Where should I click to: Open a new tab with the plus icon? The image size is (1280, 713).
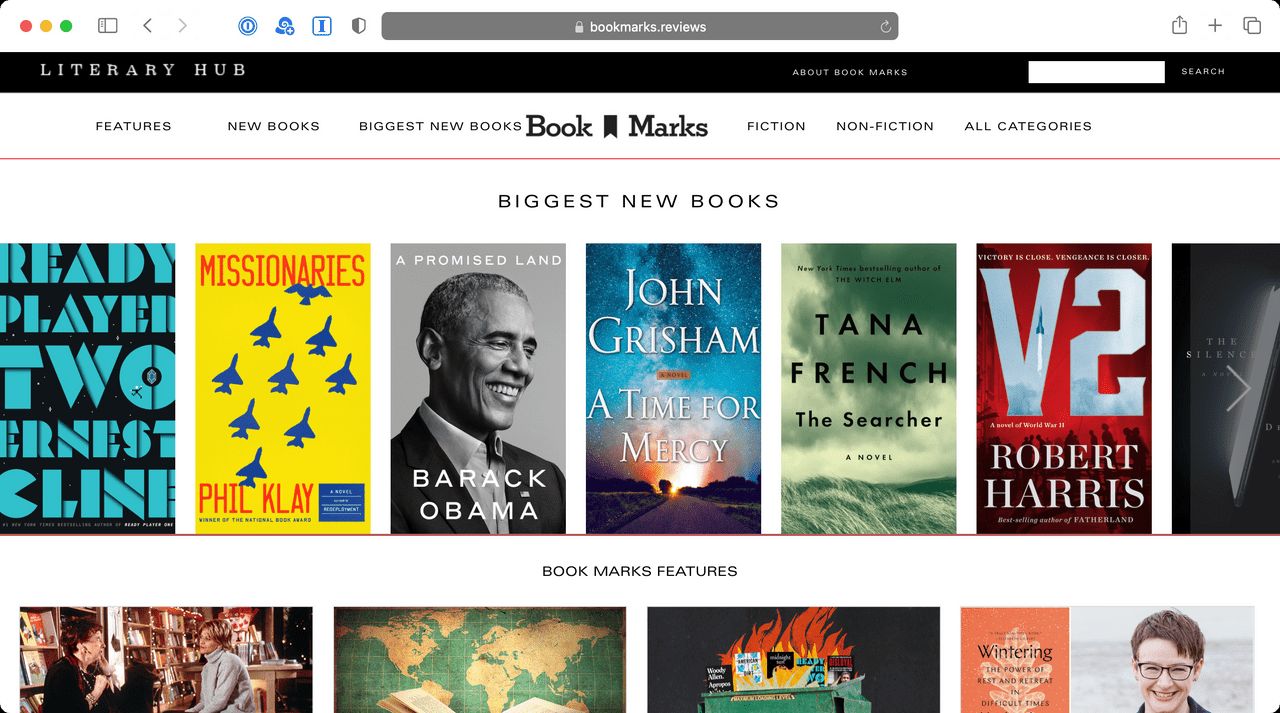tap(1213, 26)
